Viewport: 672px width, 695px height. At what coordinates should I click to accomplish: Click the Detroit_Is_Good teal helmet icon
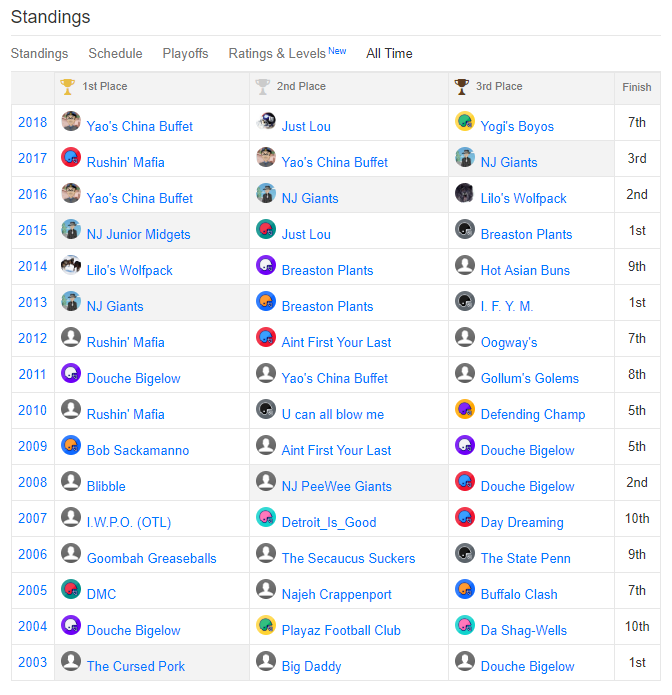pyautogui.click(x=266, y=517)
